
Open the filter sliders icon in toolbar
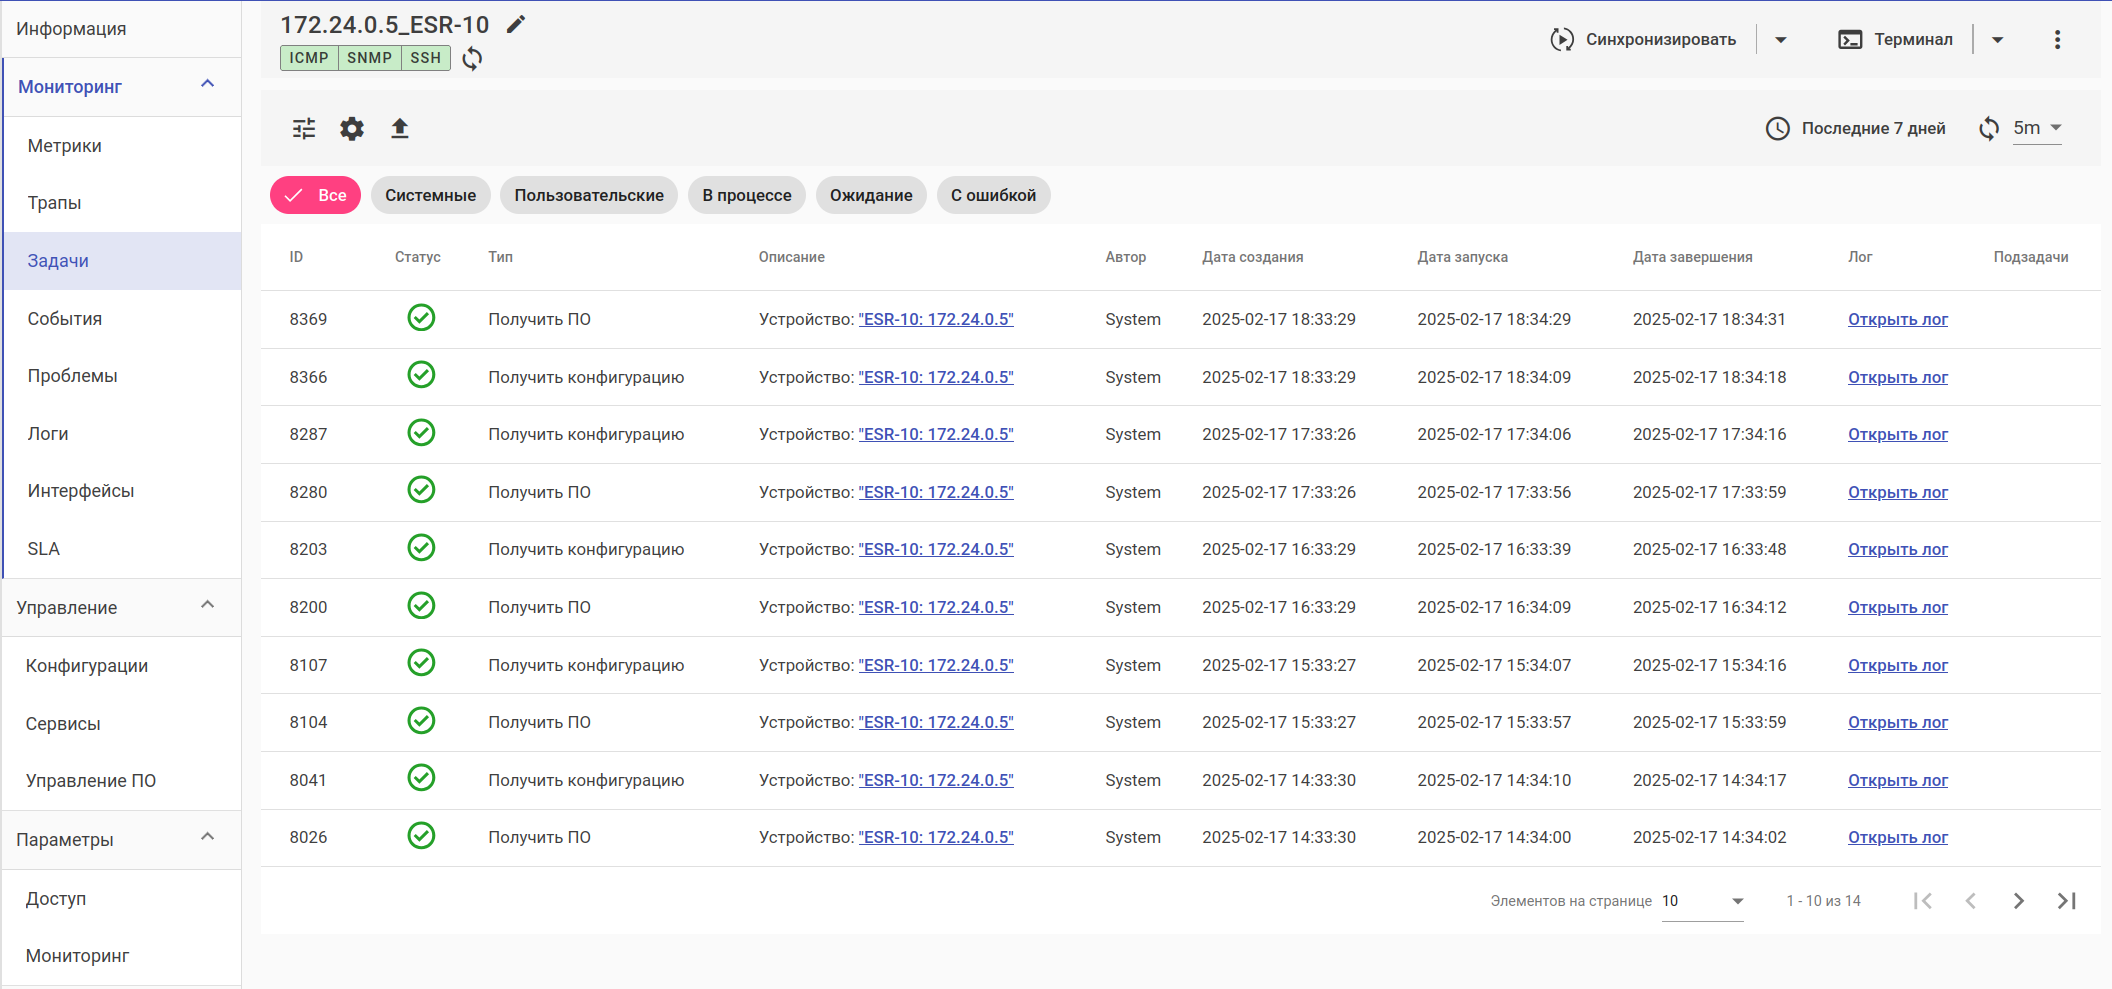(304, 128)
